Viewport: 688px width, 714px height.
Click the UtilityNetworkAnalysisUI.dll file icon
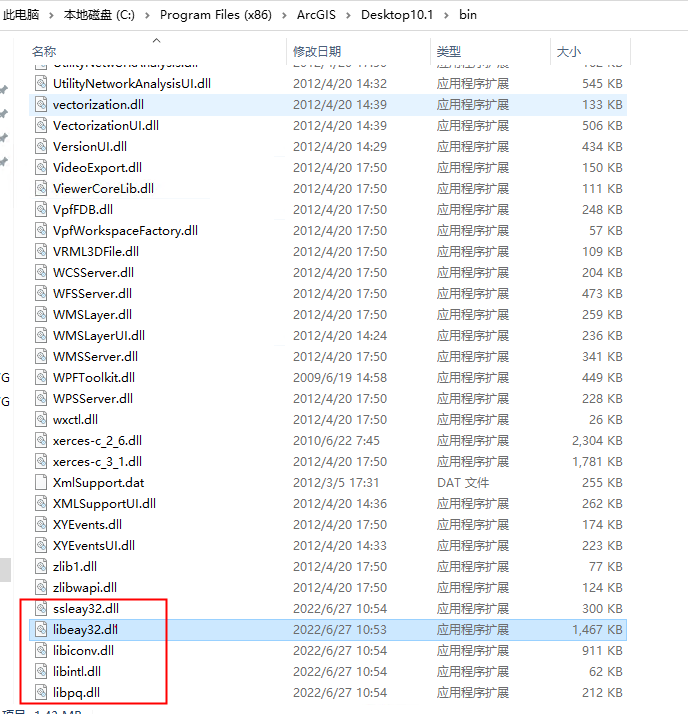coord(41,84)
